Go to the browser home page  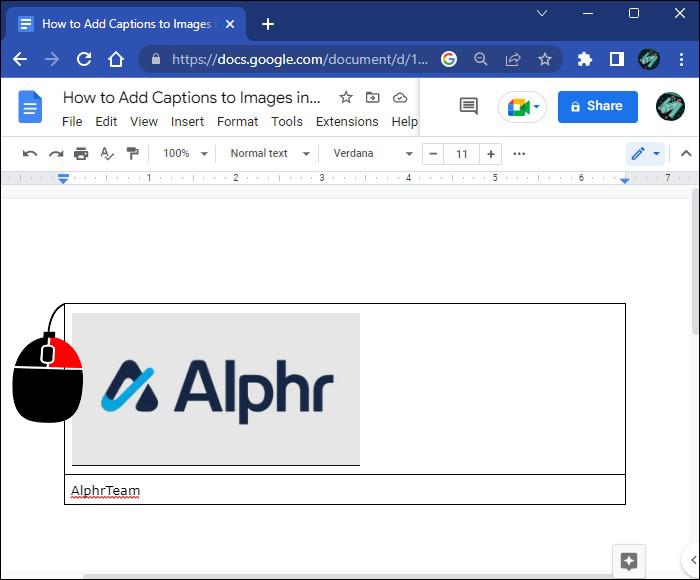[116, 59]
